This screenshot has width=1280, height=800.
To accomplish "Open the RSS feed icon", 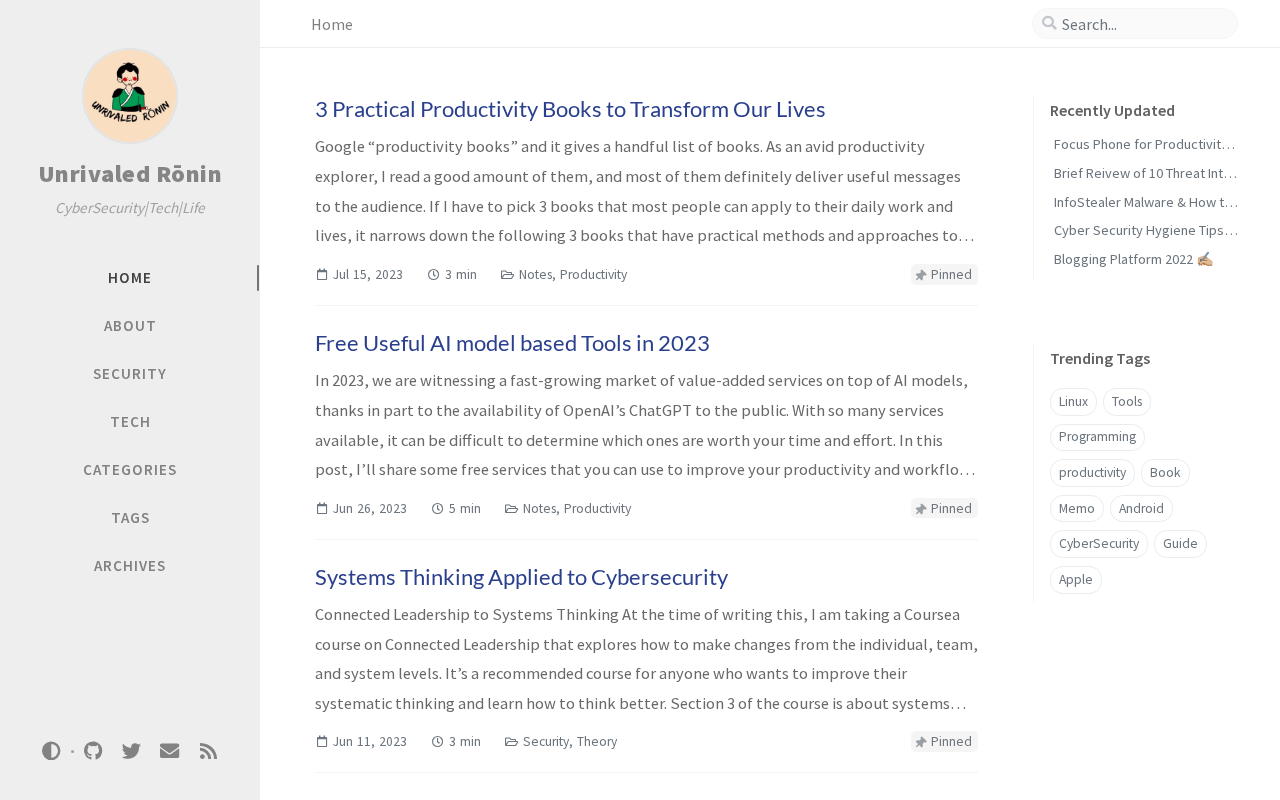I will tap(208, 751).
